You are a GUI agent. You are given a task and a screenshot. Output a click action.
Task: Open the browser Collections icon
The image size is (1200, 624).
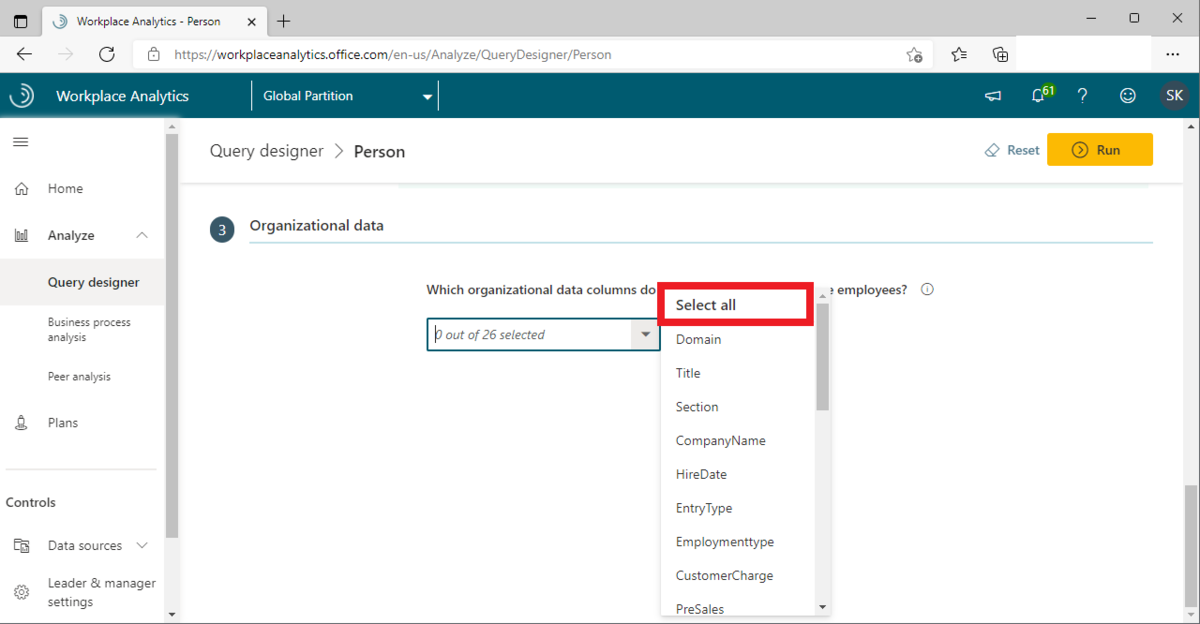pos(1000,54)
